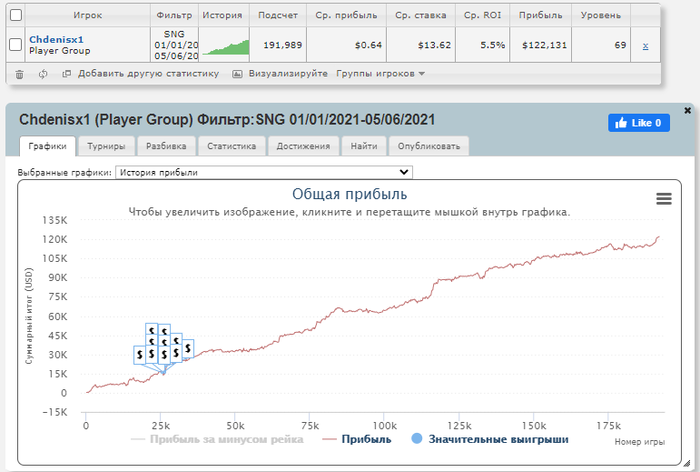Viewport: 700px width, 472px height.
Task: Expand the Группы игроков dropdown
Action: (x=380, y=74)
